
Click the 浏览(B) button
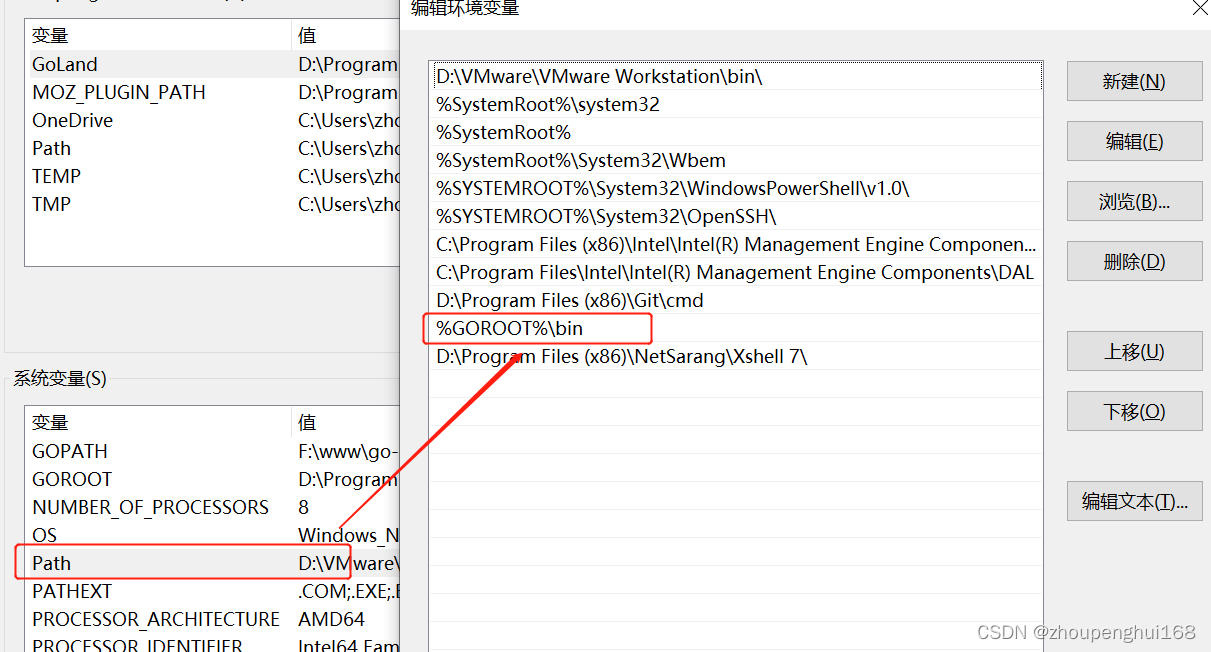[x=1134, y=201]
